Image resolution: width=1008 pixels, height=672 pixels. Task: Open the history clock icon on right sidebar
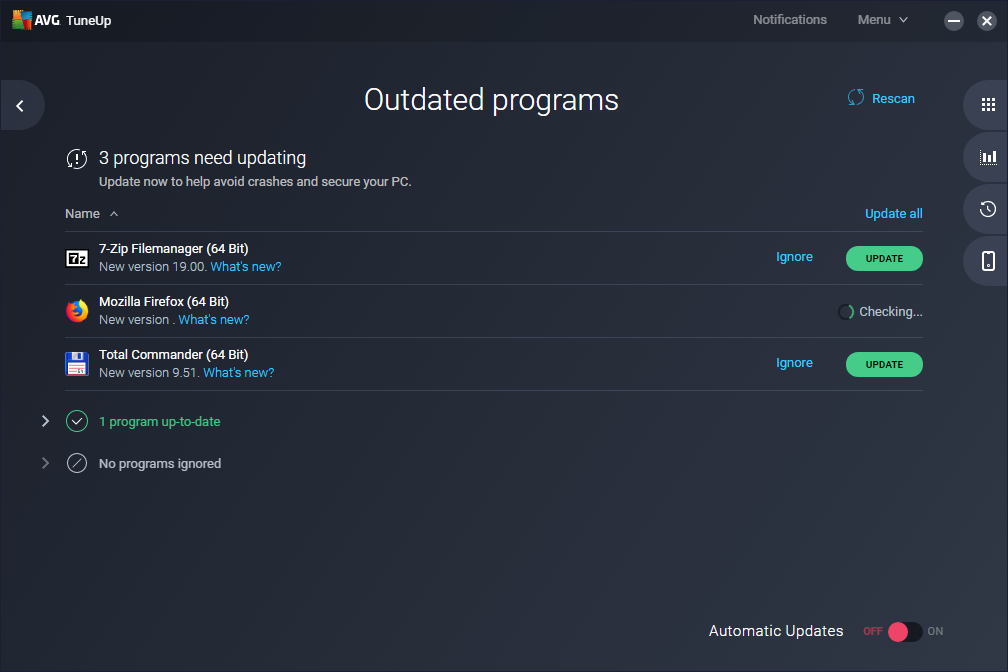988,209
